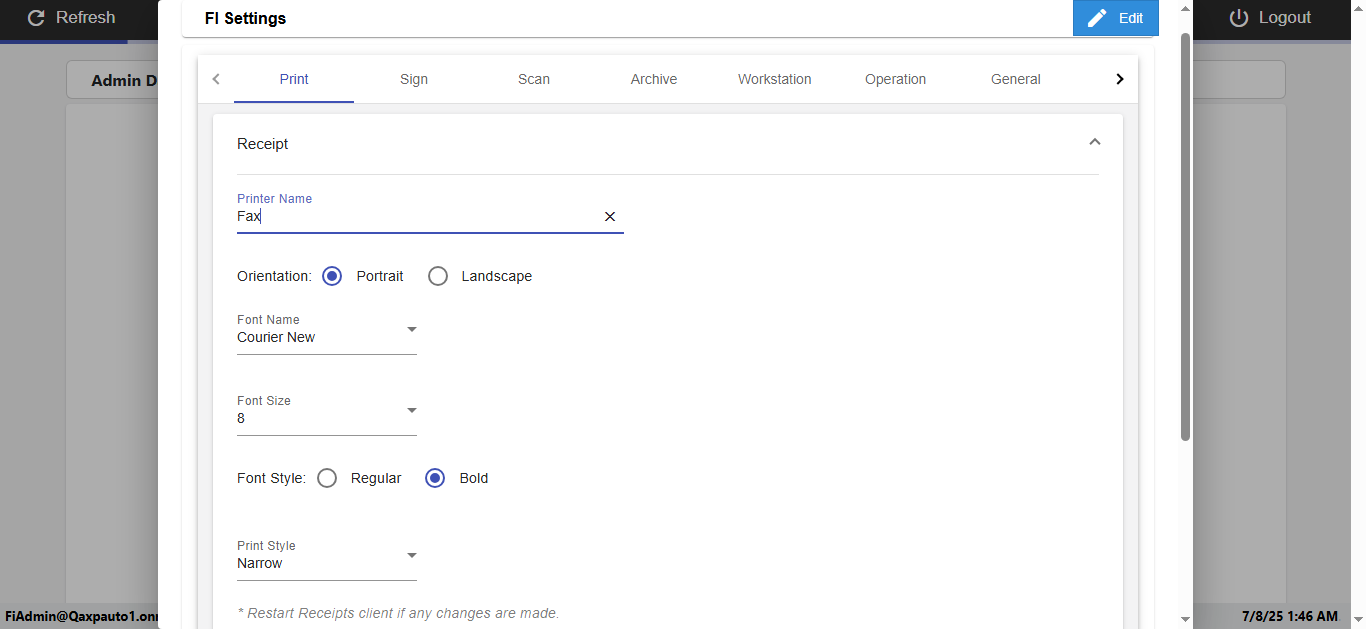
Task: Select Landscape orientation radio button
Action: point(438,276)
